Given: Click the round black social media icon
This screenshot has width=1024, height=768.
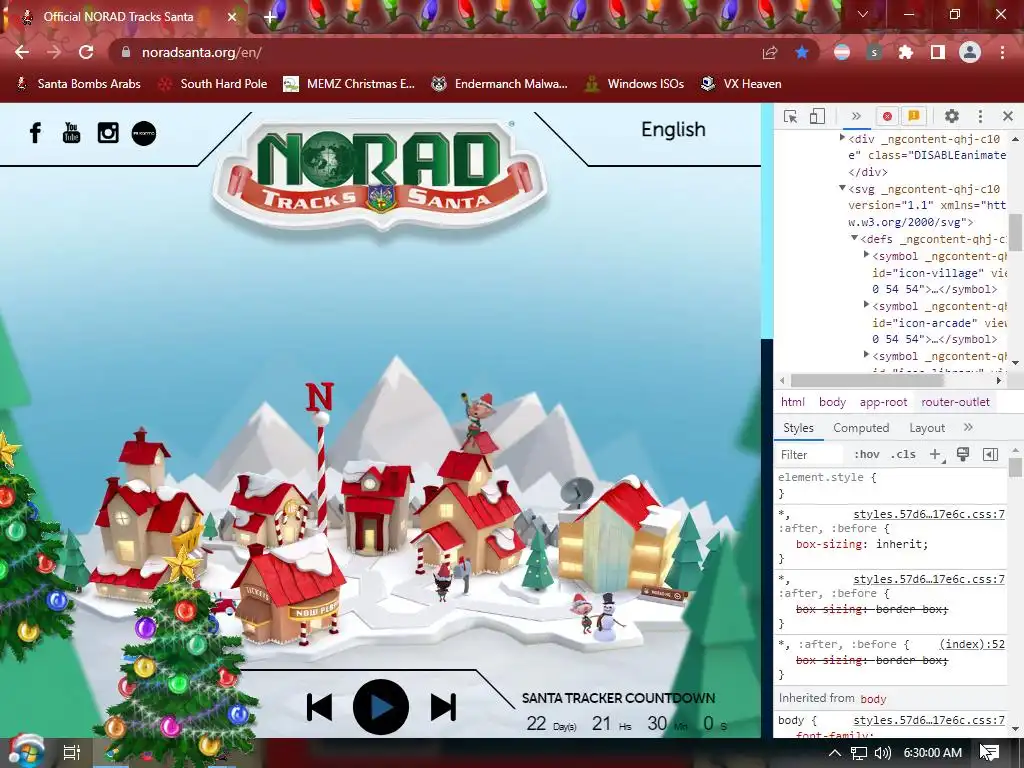Looking at the screenshot, I should click(144, 133).
